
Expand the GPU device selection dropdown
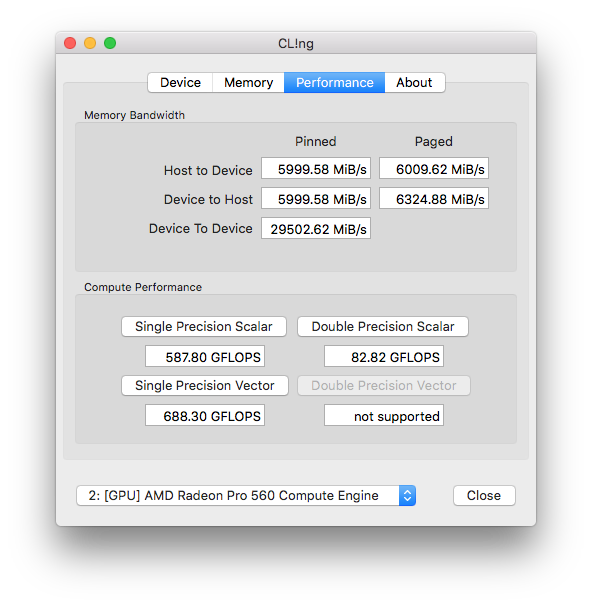point(246,495)
